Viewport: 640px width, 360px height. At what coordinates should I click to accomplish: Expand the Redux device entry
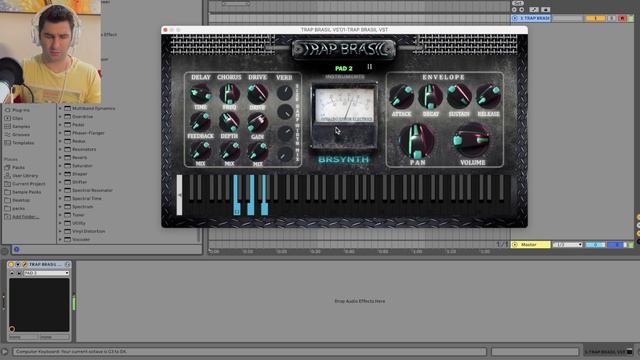[60, 141]
